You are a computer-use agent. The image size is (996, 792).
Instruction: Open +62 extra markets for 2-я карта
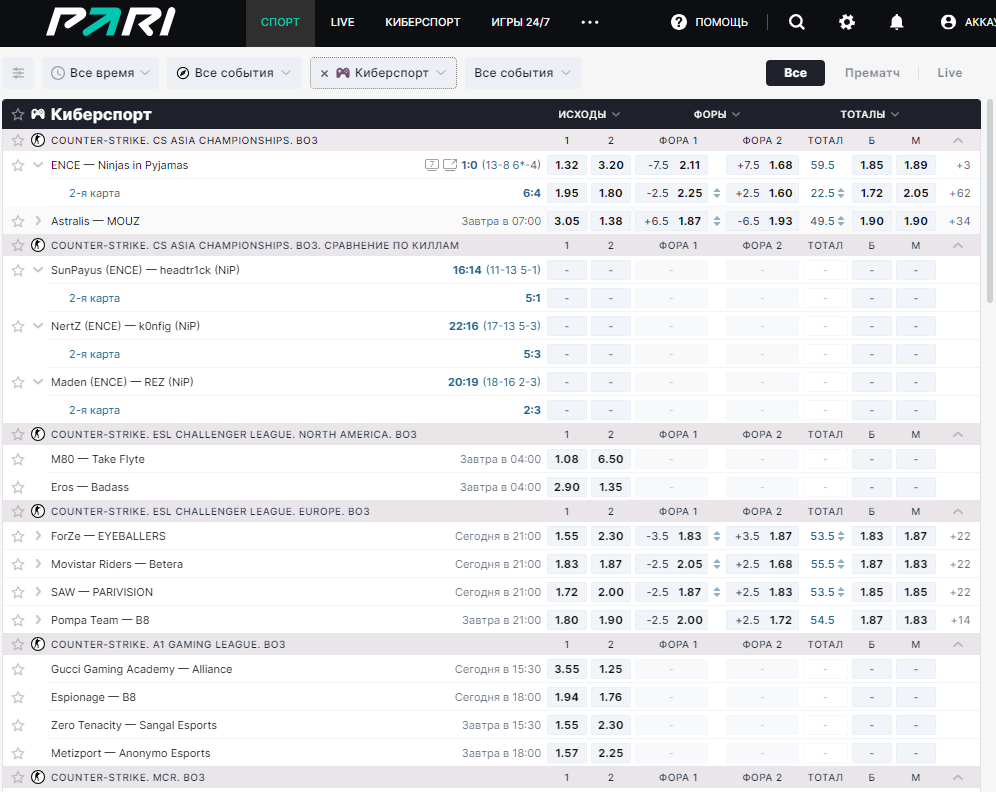click(960, 193)
